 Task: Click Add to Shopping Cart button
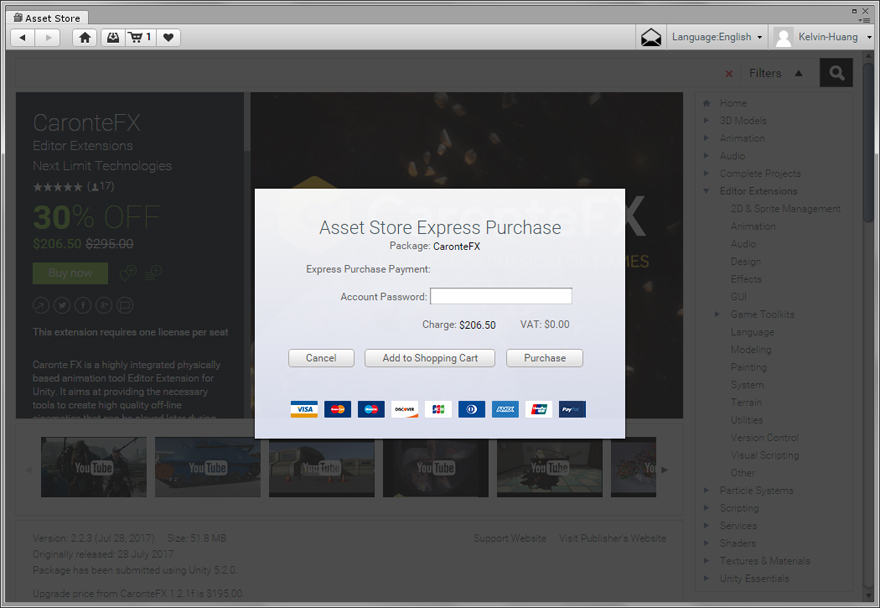click(430, 358)
